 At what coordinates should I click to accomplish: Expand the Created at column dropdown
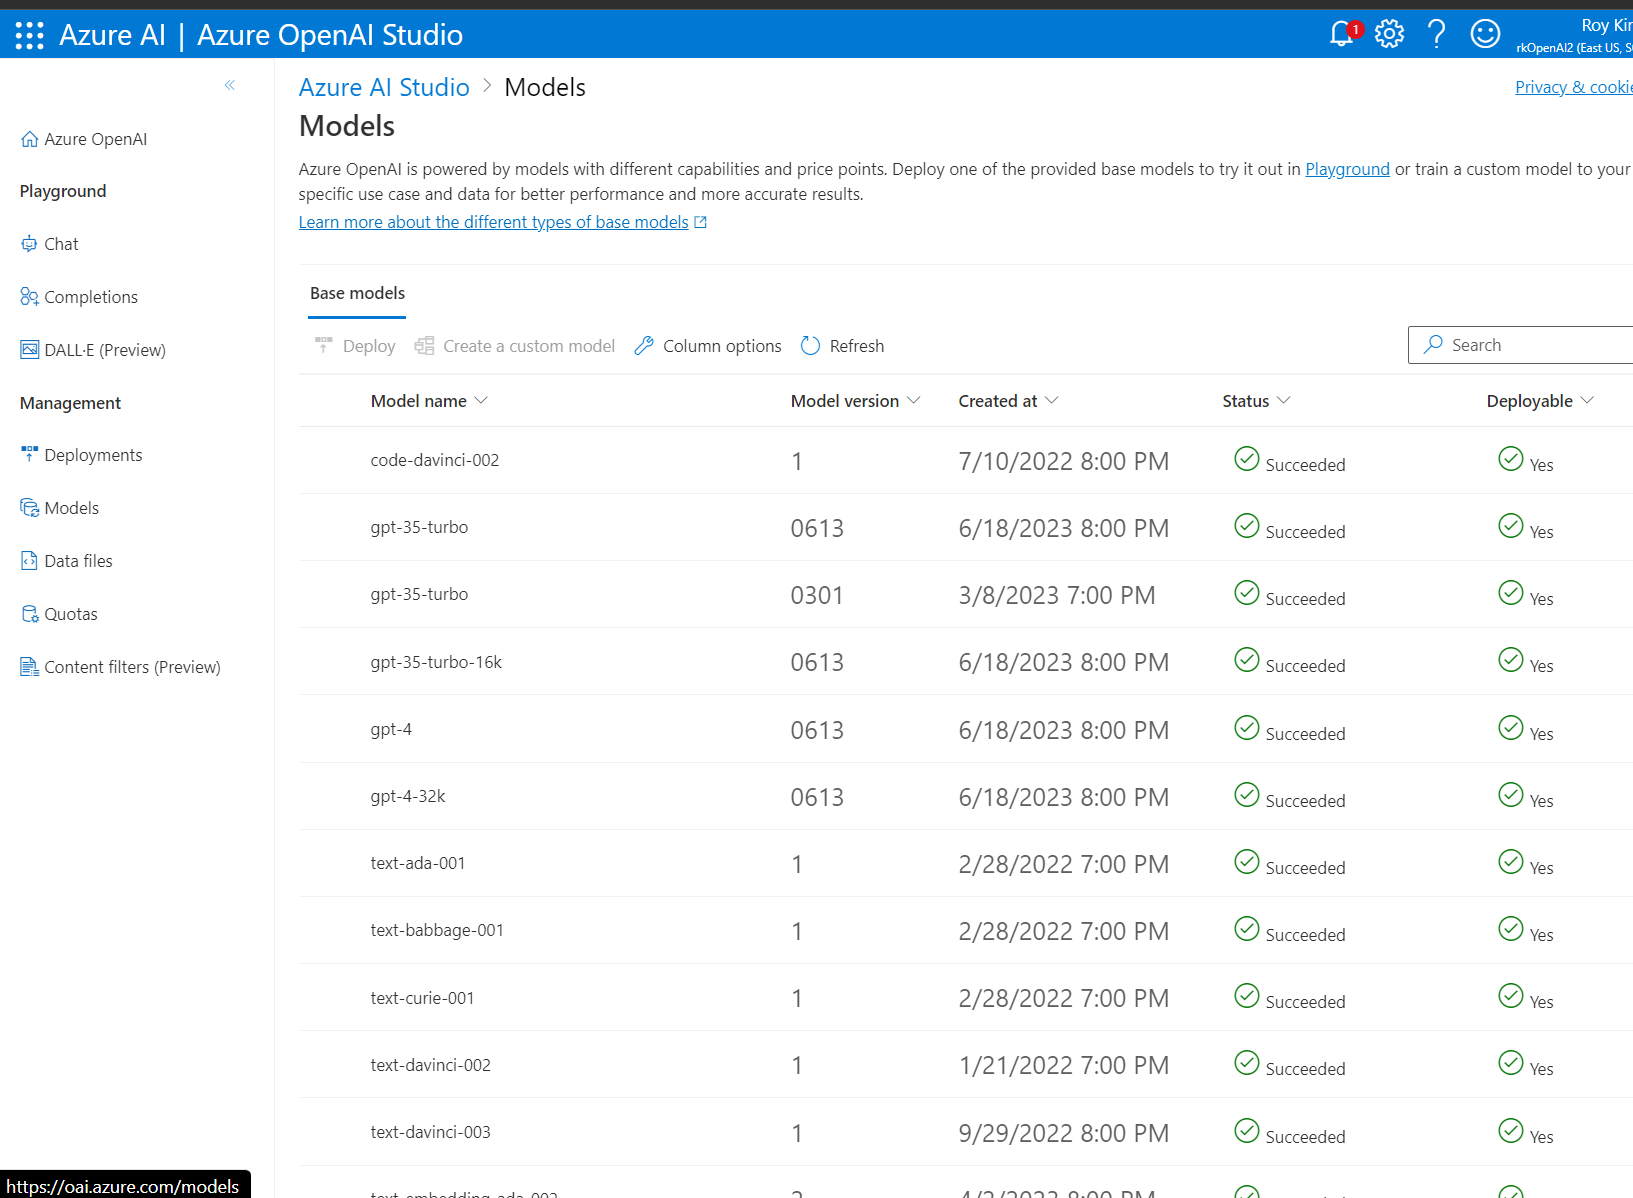1051,401
